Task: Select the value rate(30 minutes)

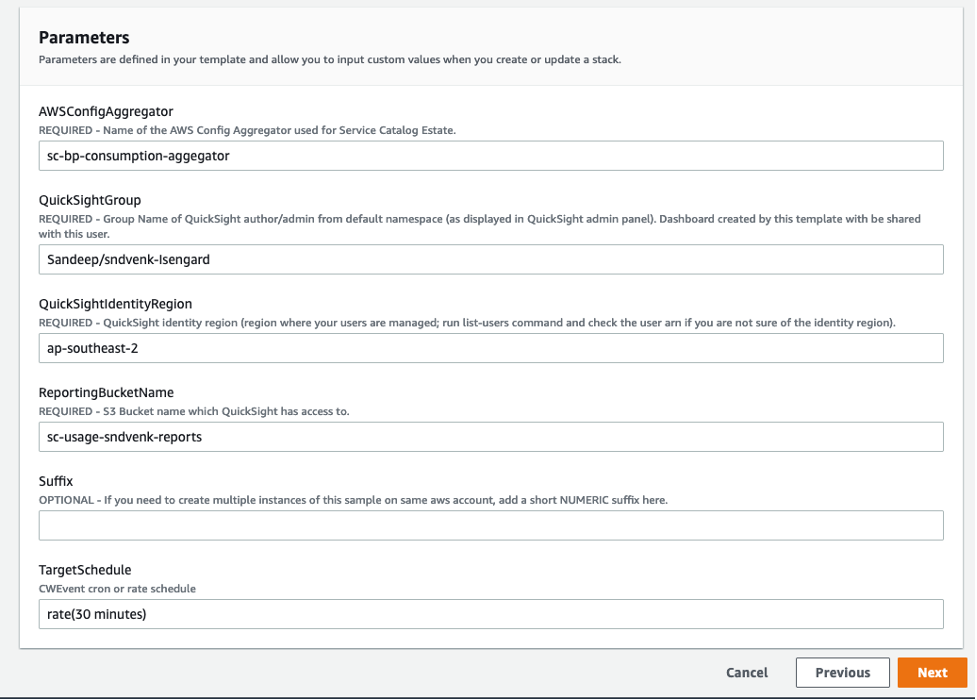Action: pyautogui.click(x=99, y=613)
